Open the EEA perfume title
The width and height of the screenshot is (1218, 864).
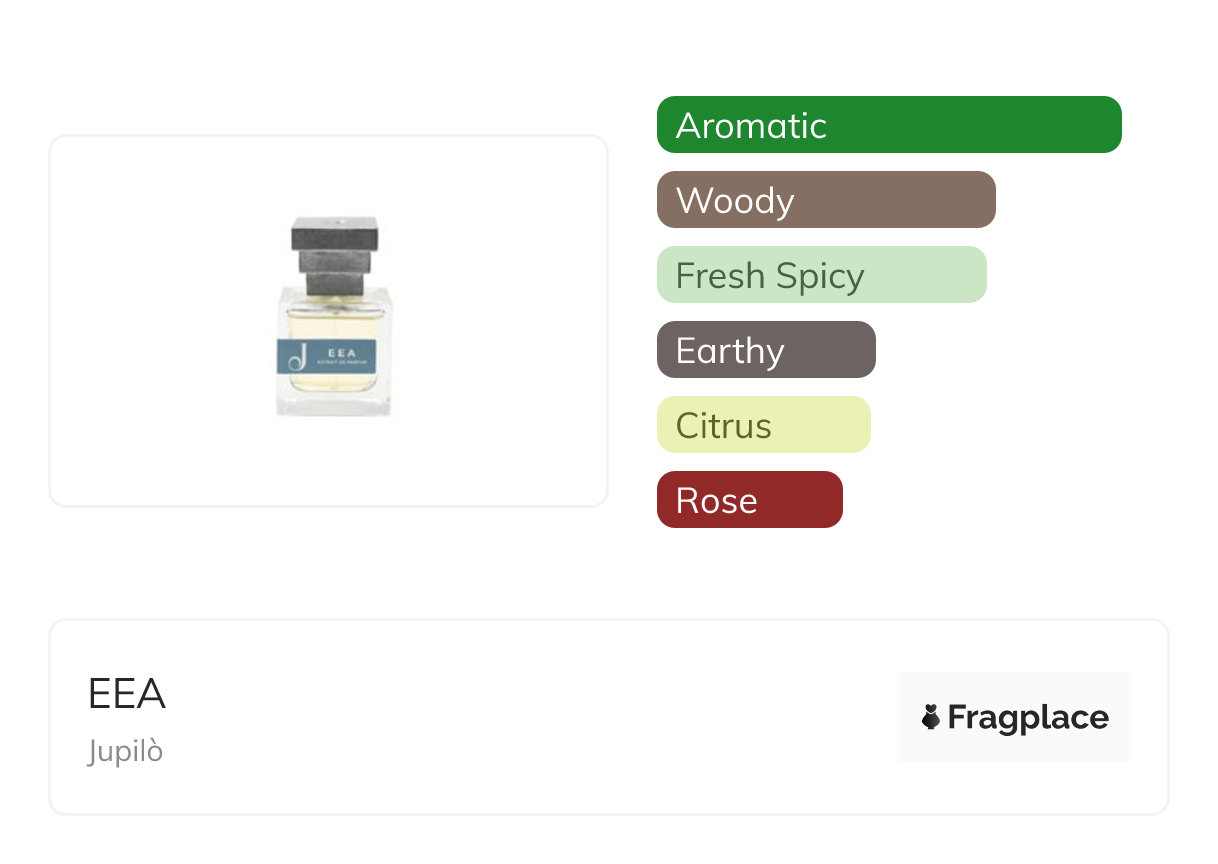pos(127,694)
